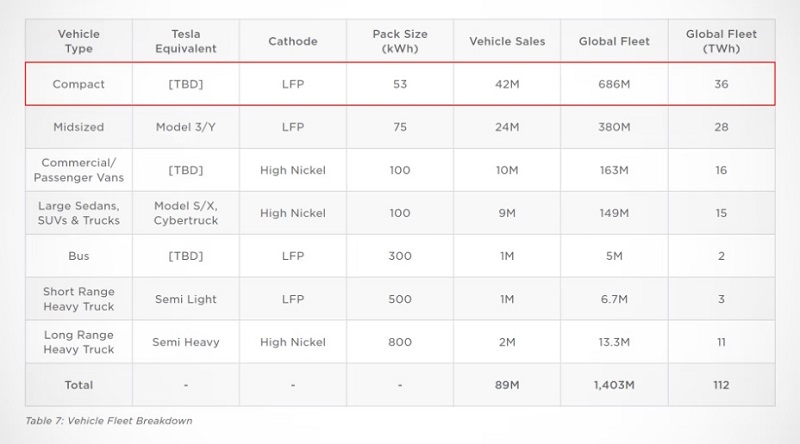The height and width of the screenshot is (444, 800).
Task: Click the highlighted Compact row label
Action: click(x=79, y=84)
